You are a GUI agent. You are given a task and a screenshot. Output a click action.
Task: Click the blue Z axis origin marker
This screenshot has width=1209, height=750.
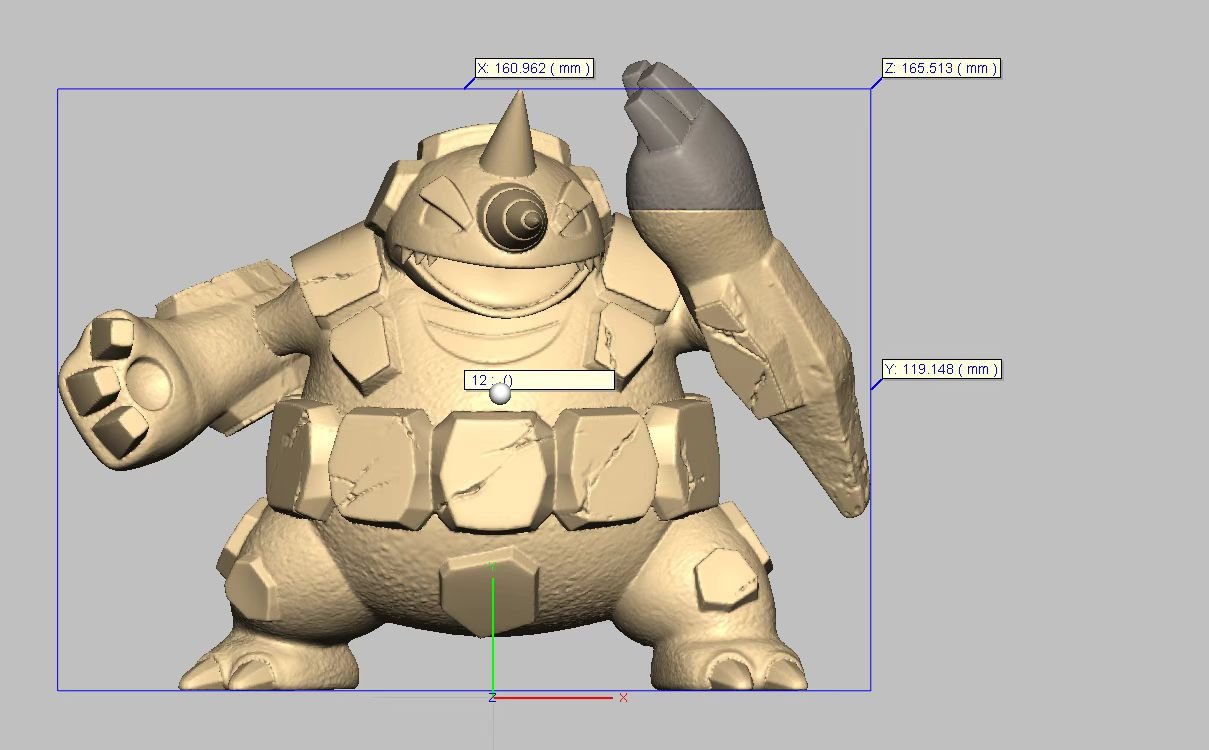pyautogui.click(x=492, y=697)
